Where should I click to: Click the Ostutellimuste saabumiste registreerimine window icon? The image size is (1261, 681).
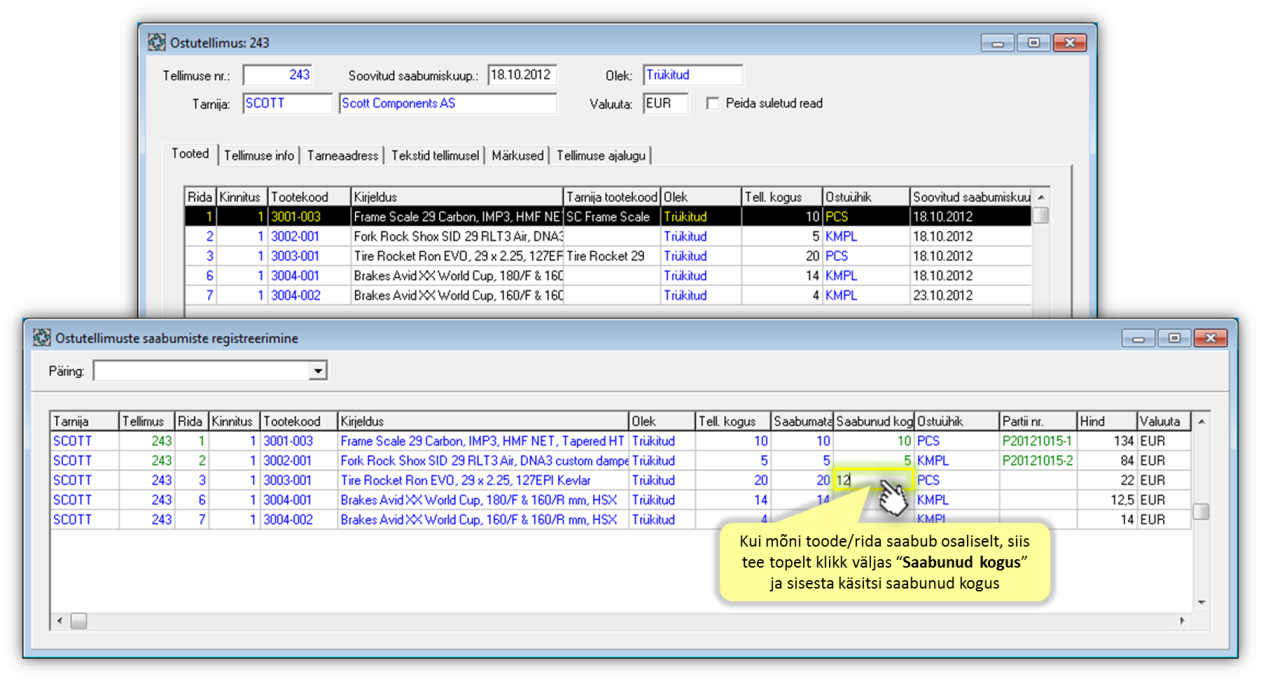click(41, 338)
